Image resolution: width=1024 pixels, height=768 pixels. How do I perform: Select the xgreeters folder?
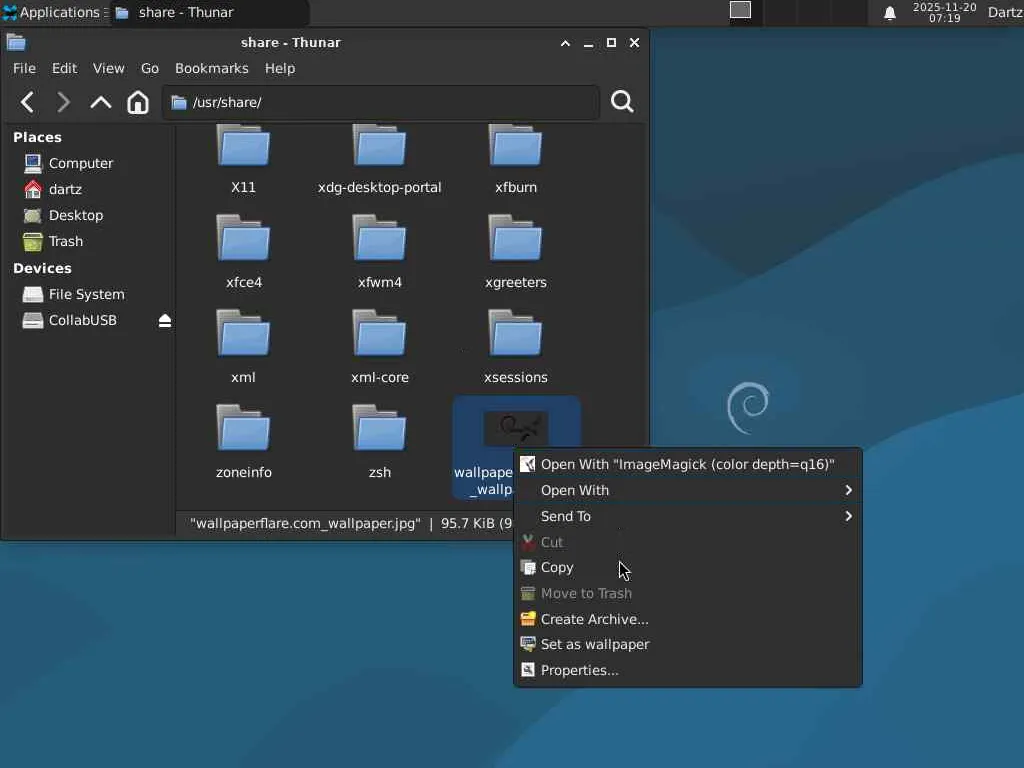pyautogui.click(x=515, y=252)
